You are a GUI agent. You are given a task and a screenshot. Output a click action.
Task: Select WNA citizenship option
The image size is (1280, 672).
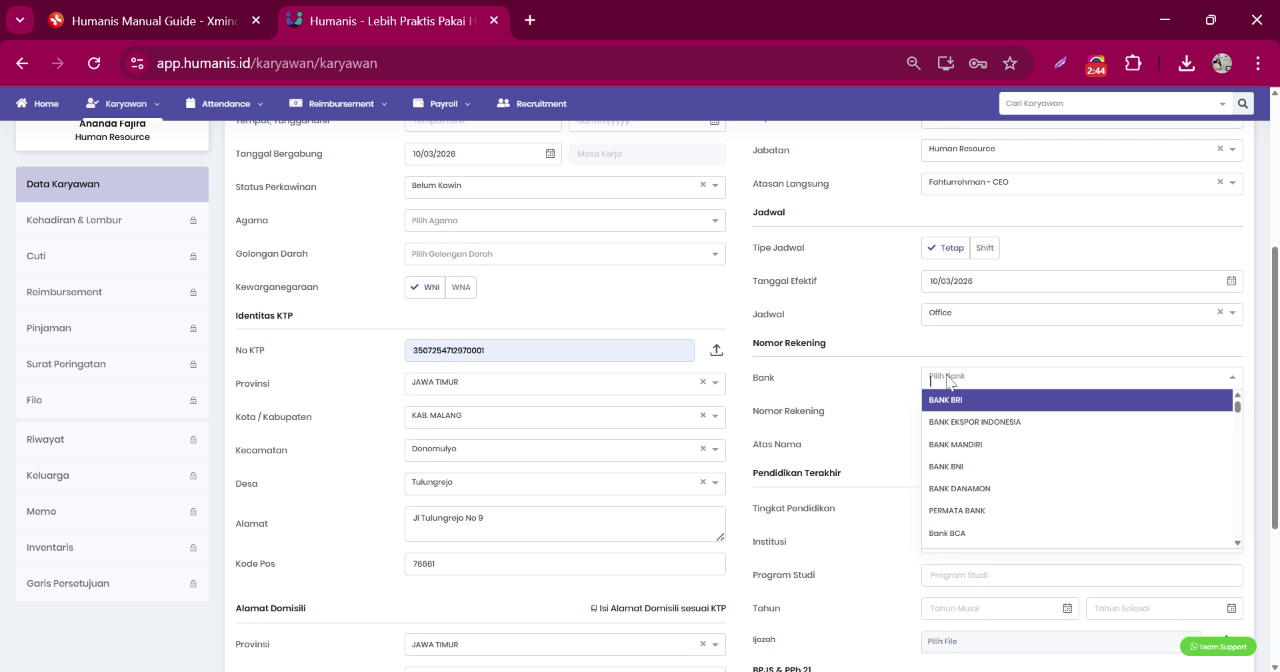(x=461, y=287)
